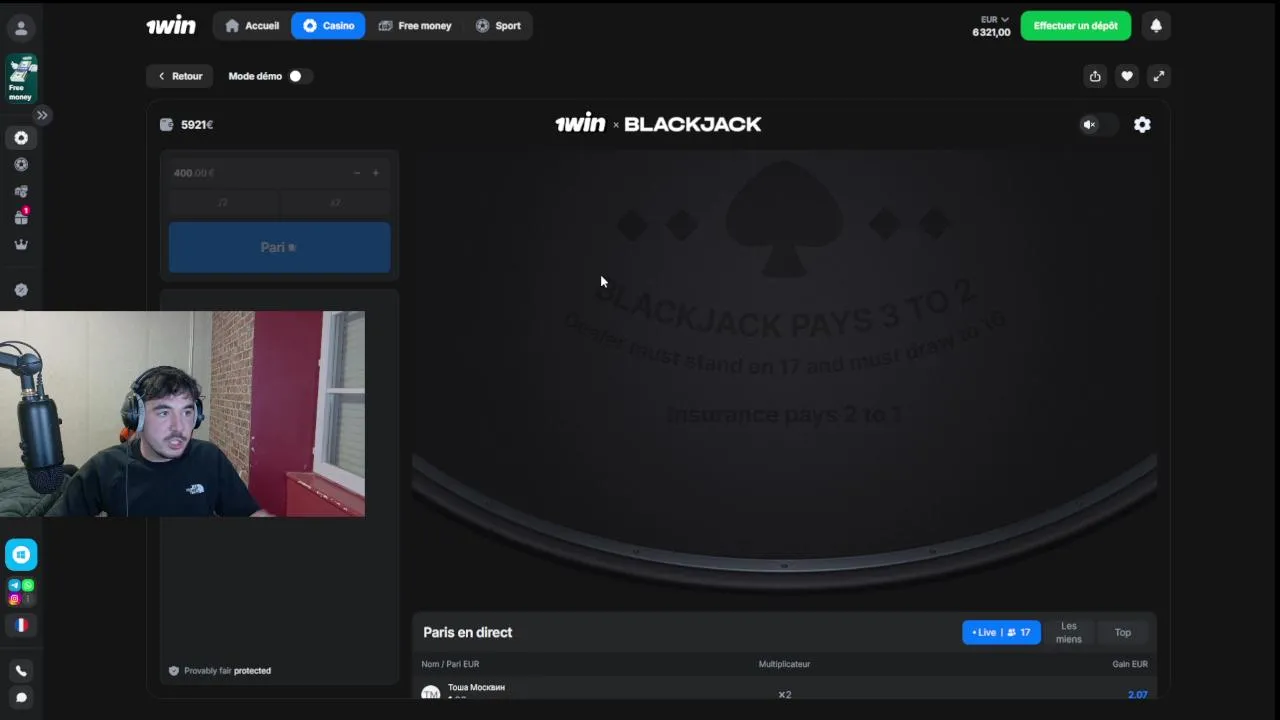
Task: Click Provably fair protected link
Action: point(220,671)
